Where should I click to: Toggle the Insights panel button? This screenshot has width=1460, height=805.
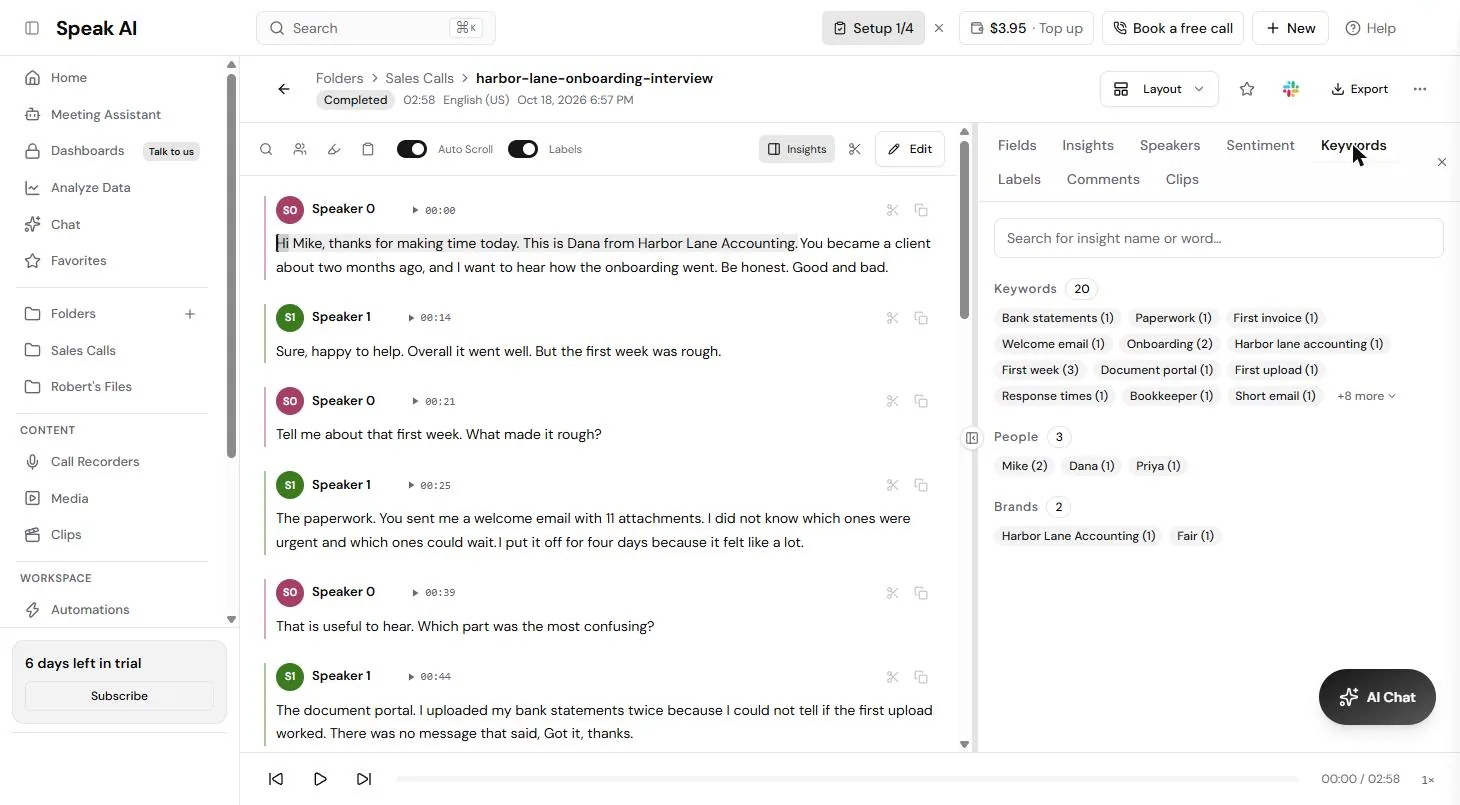click(x=797, y=149)
